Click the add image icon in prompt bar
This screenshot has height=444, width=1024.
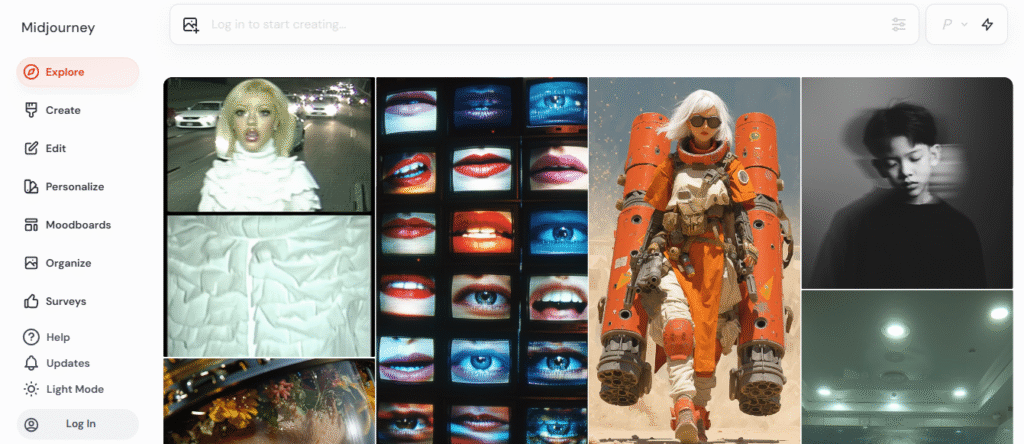pyautogui.click(x=191, y=25)
